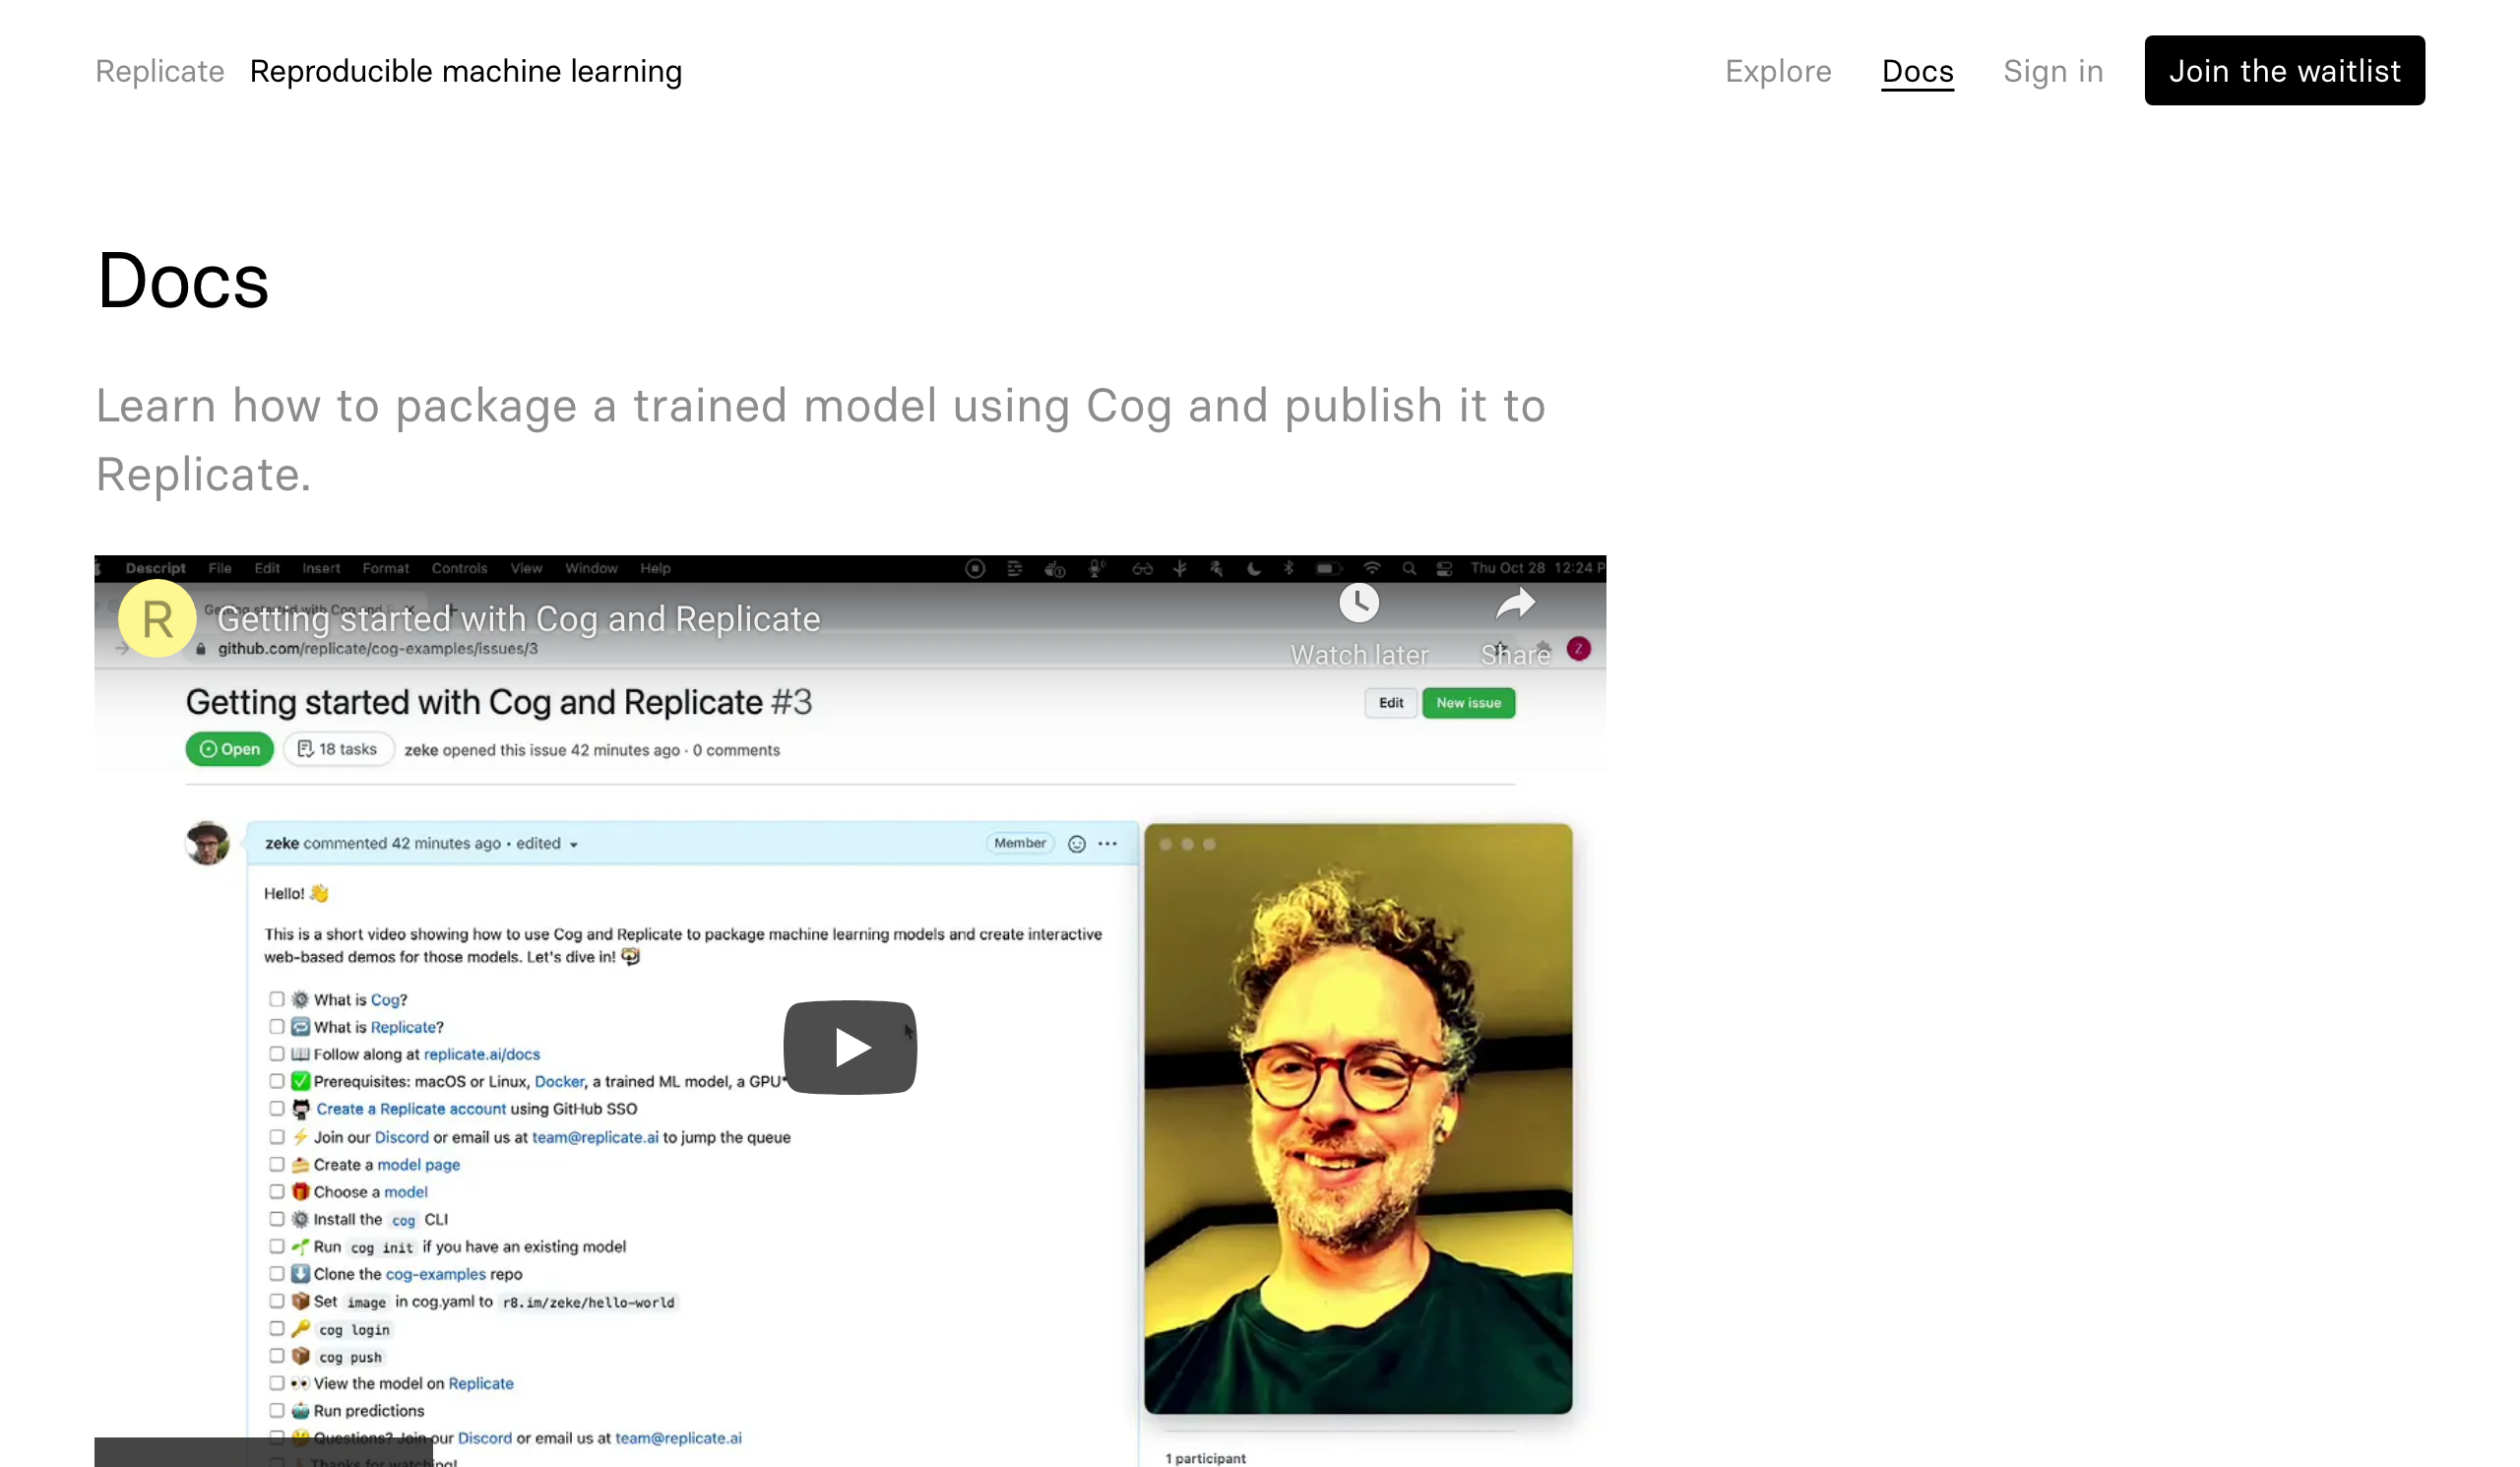This screenshot has width=2520, height=1467.
Task: Click the 18 tasks badge
Action: click(338, 749)
